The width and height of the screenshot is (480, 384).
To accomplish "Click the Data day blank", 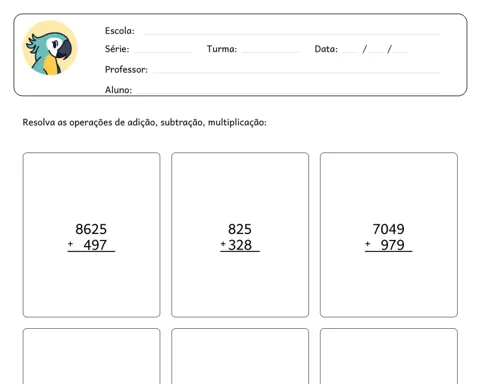I will (350, 52).
